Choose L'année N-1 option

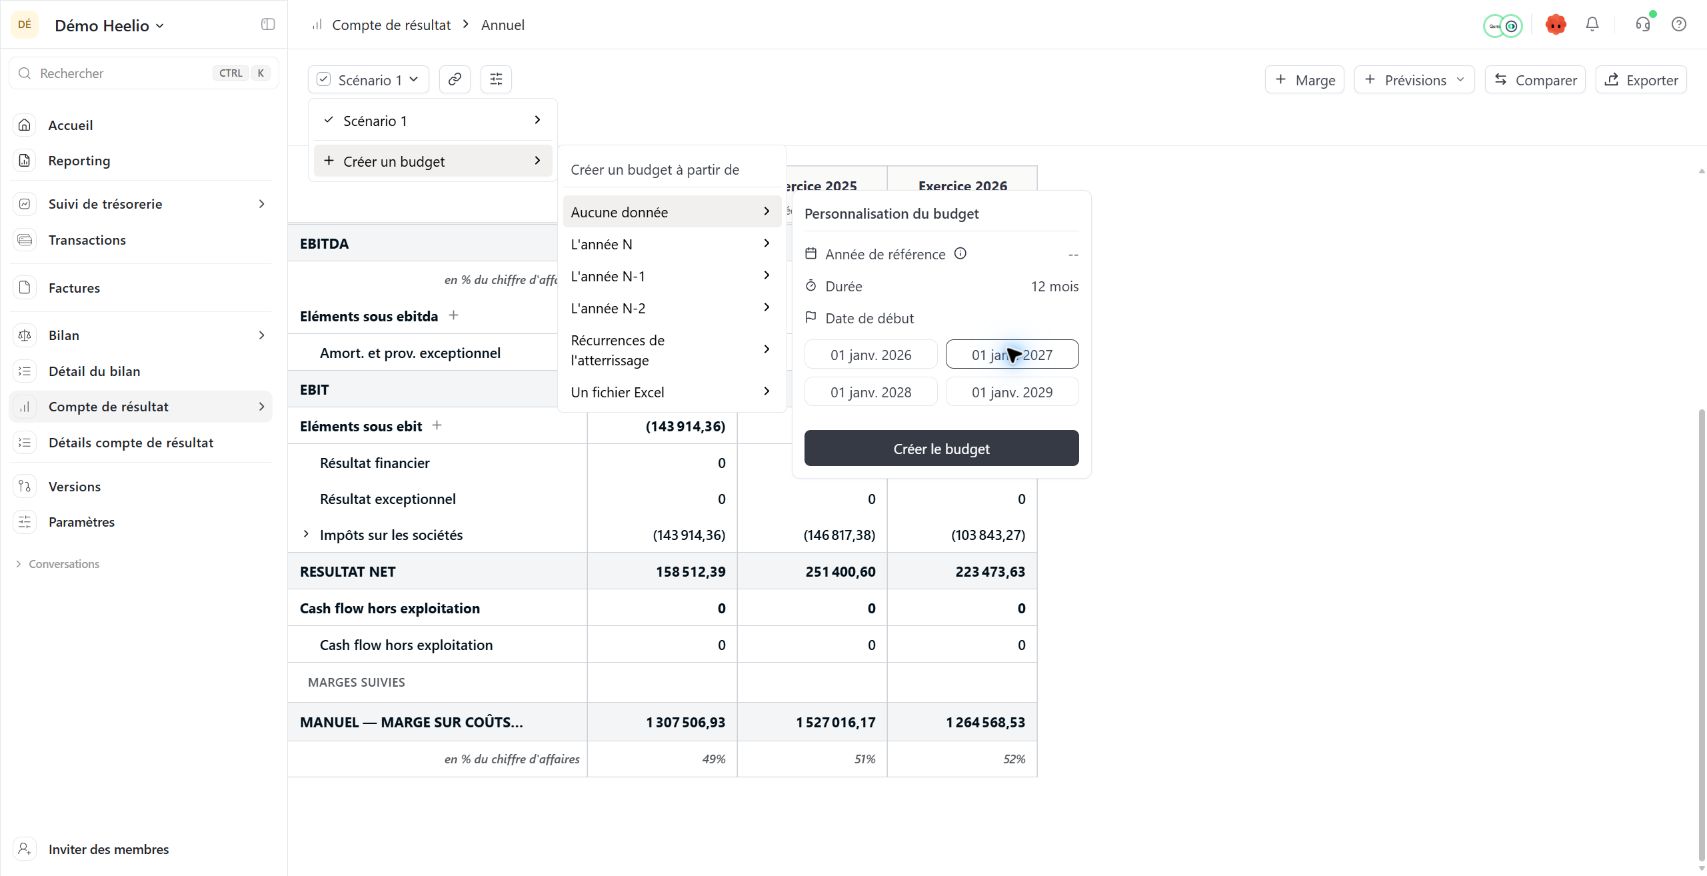pyautogui.click(x=672, y=276)
